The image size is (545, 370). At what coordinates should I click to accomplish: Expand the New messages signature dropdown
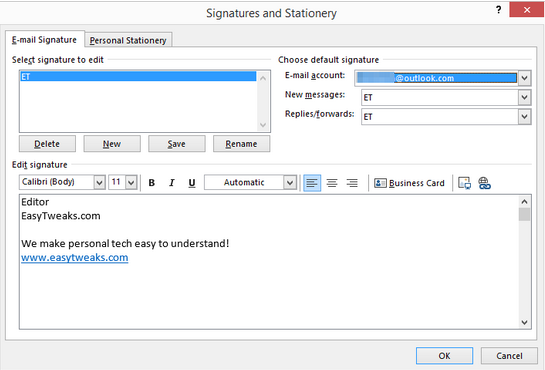click(x=524, y=98)
